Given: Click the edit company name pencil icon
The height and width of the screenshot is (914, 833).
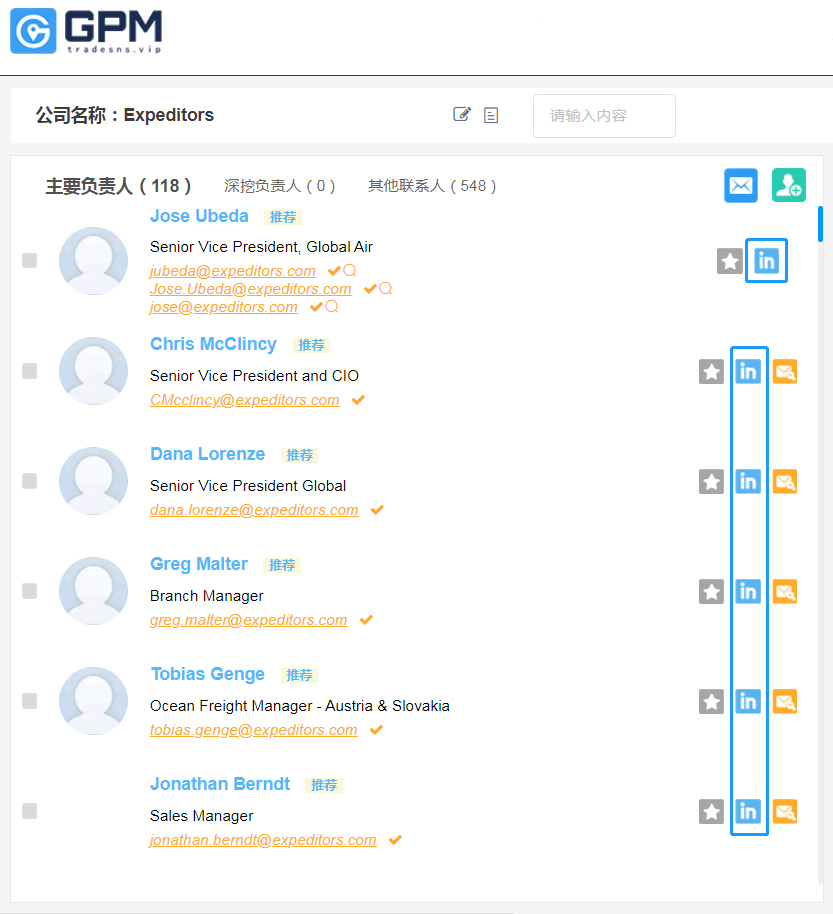Looking at the screenshot, I should coord(462,114).
